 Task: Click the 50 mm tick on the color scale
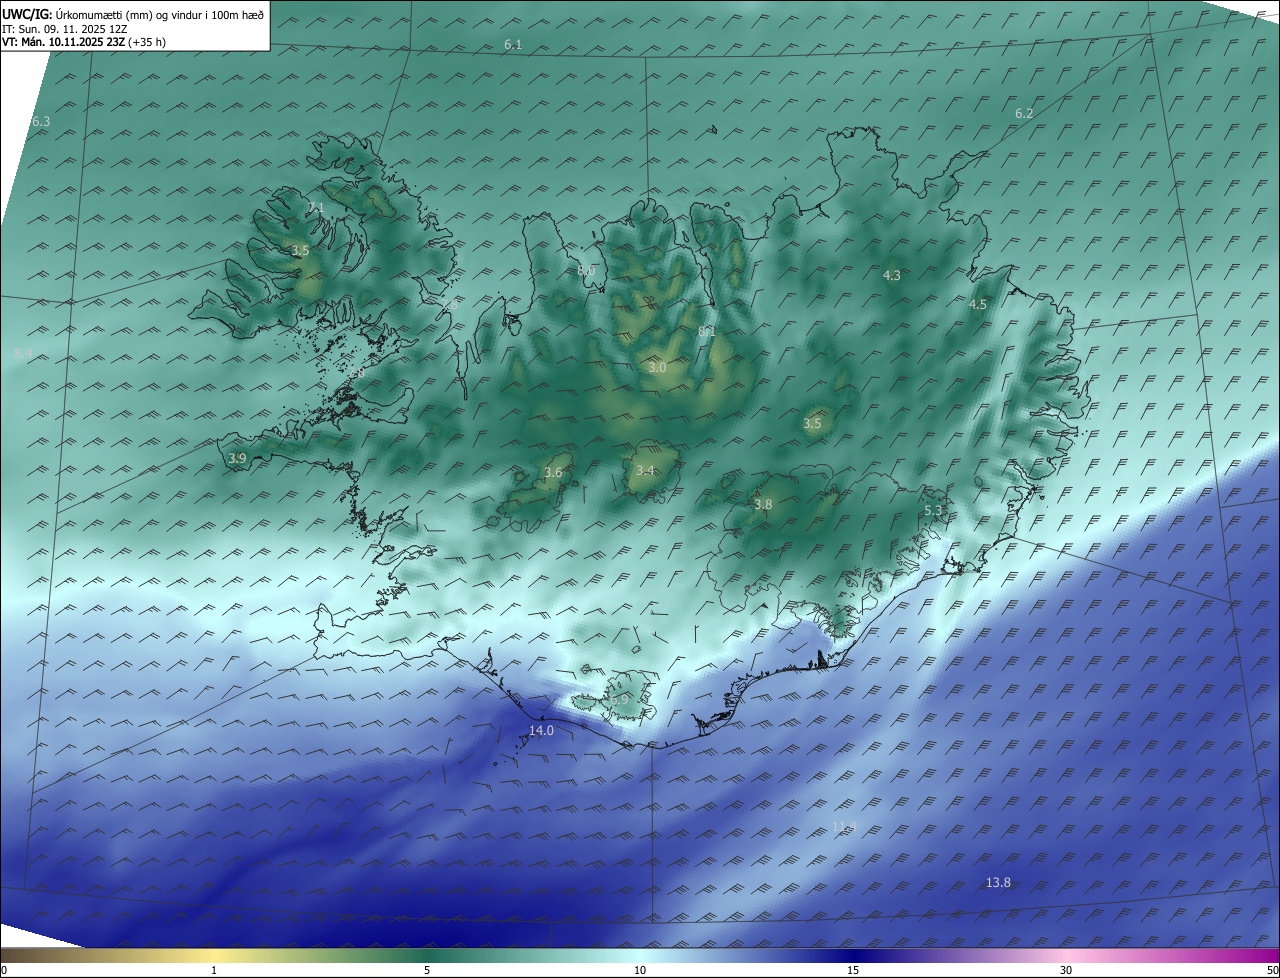tap(1272, 971)
